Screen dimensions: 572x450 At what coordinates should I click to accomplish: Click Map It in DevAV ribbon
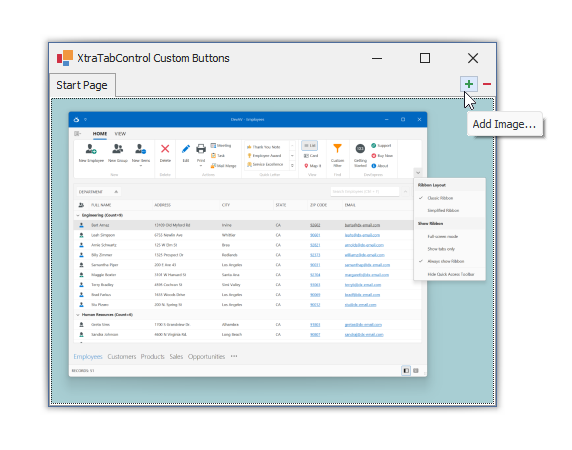(312, 166)
